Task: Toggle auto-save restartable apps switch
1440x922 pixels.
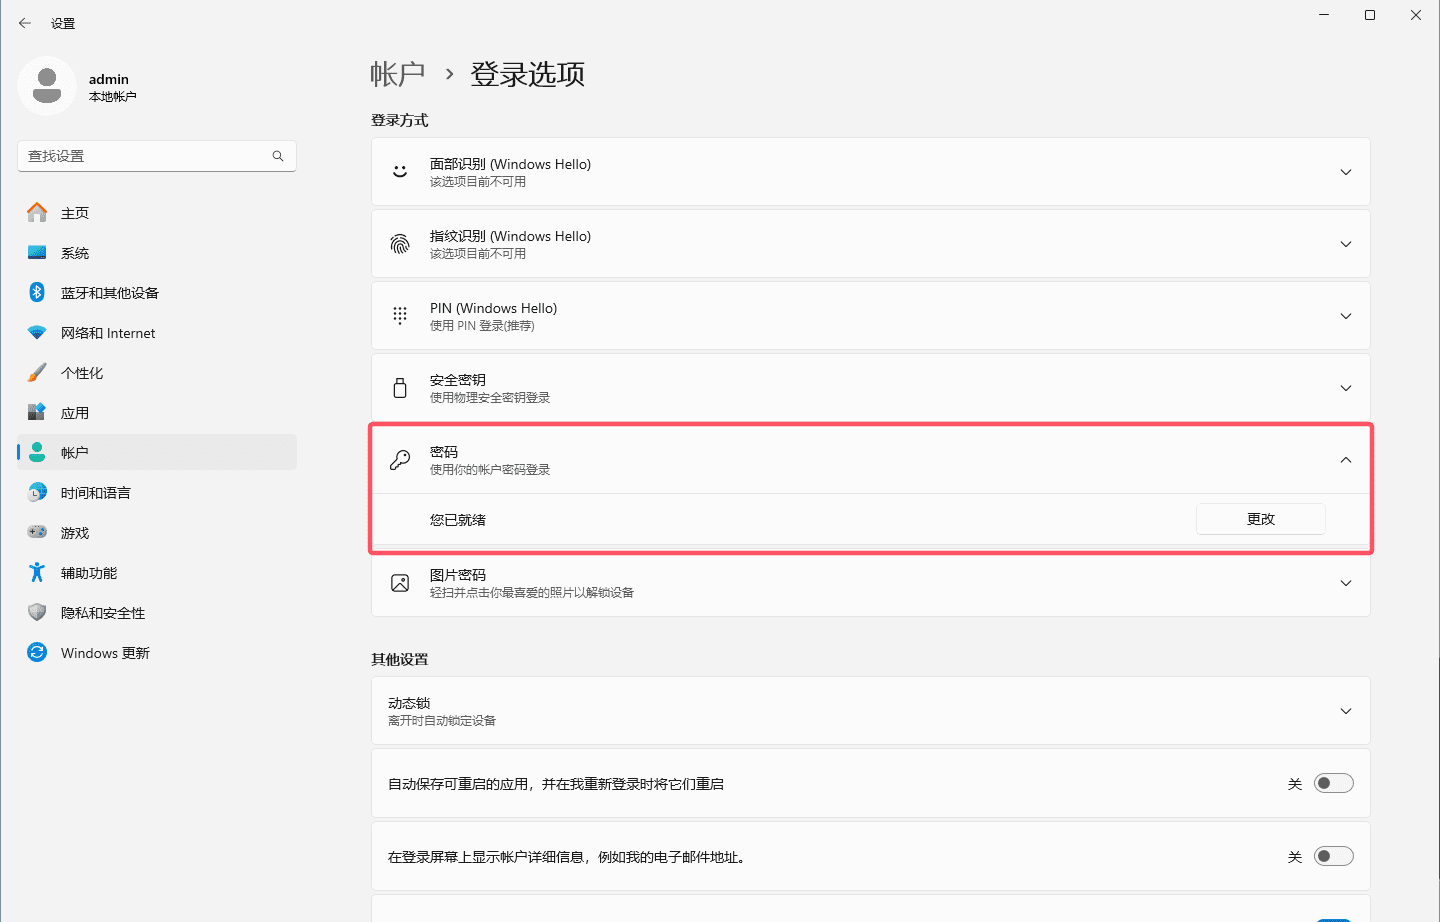Action: click(1334, 783)
